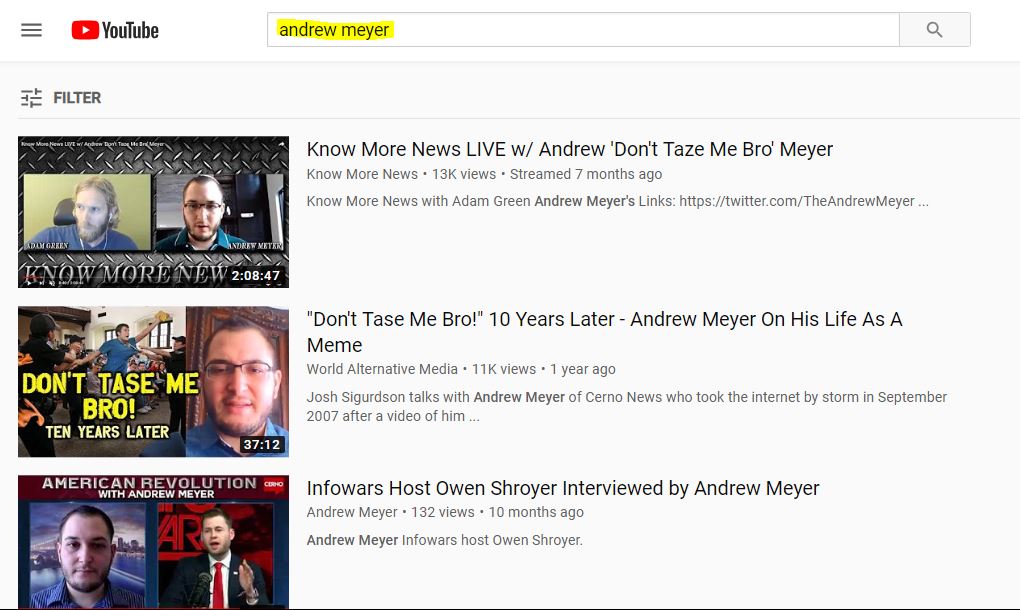This screenshot has height=610, width=1020.
Task: Click 'Streamed 7 months ago' text
Action: [x=586, y=174]
